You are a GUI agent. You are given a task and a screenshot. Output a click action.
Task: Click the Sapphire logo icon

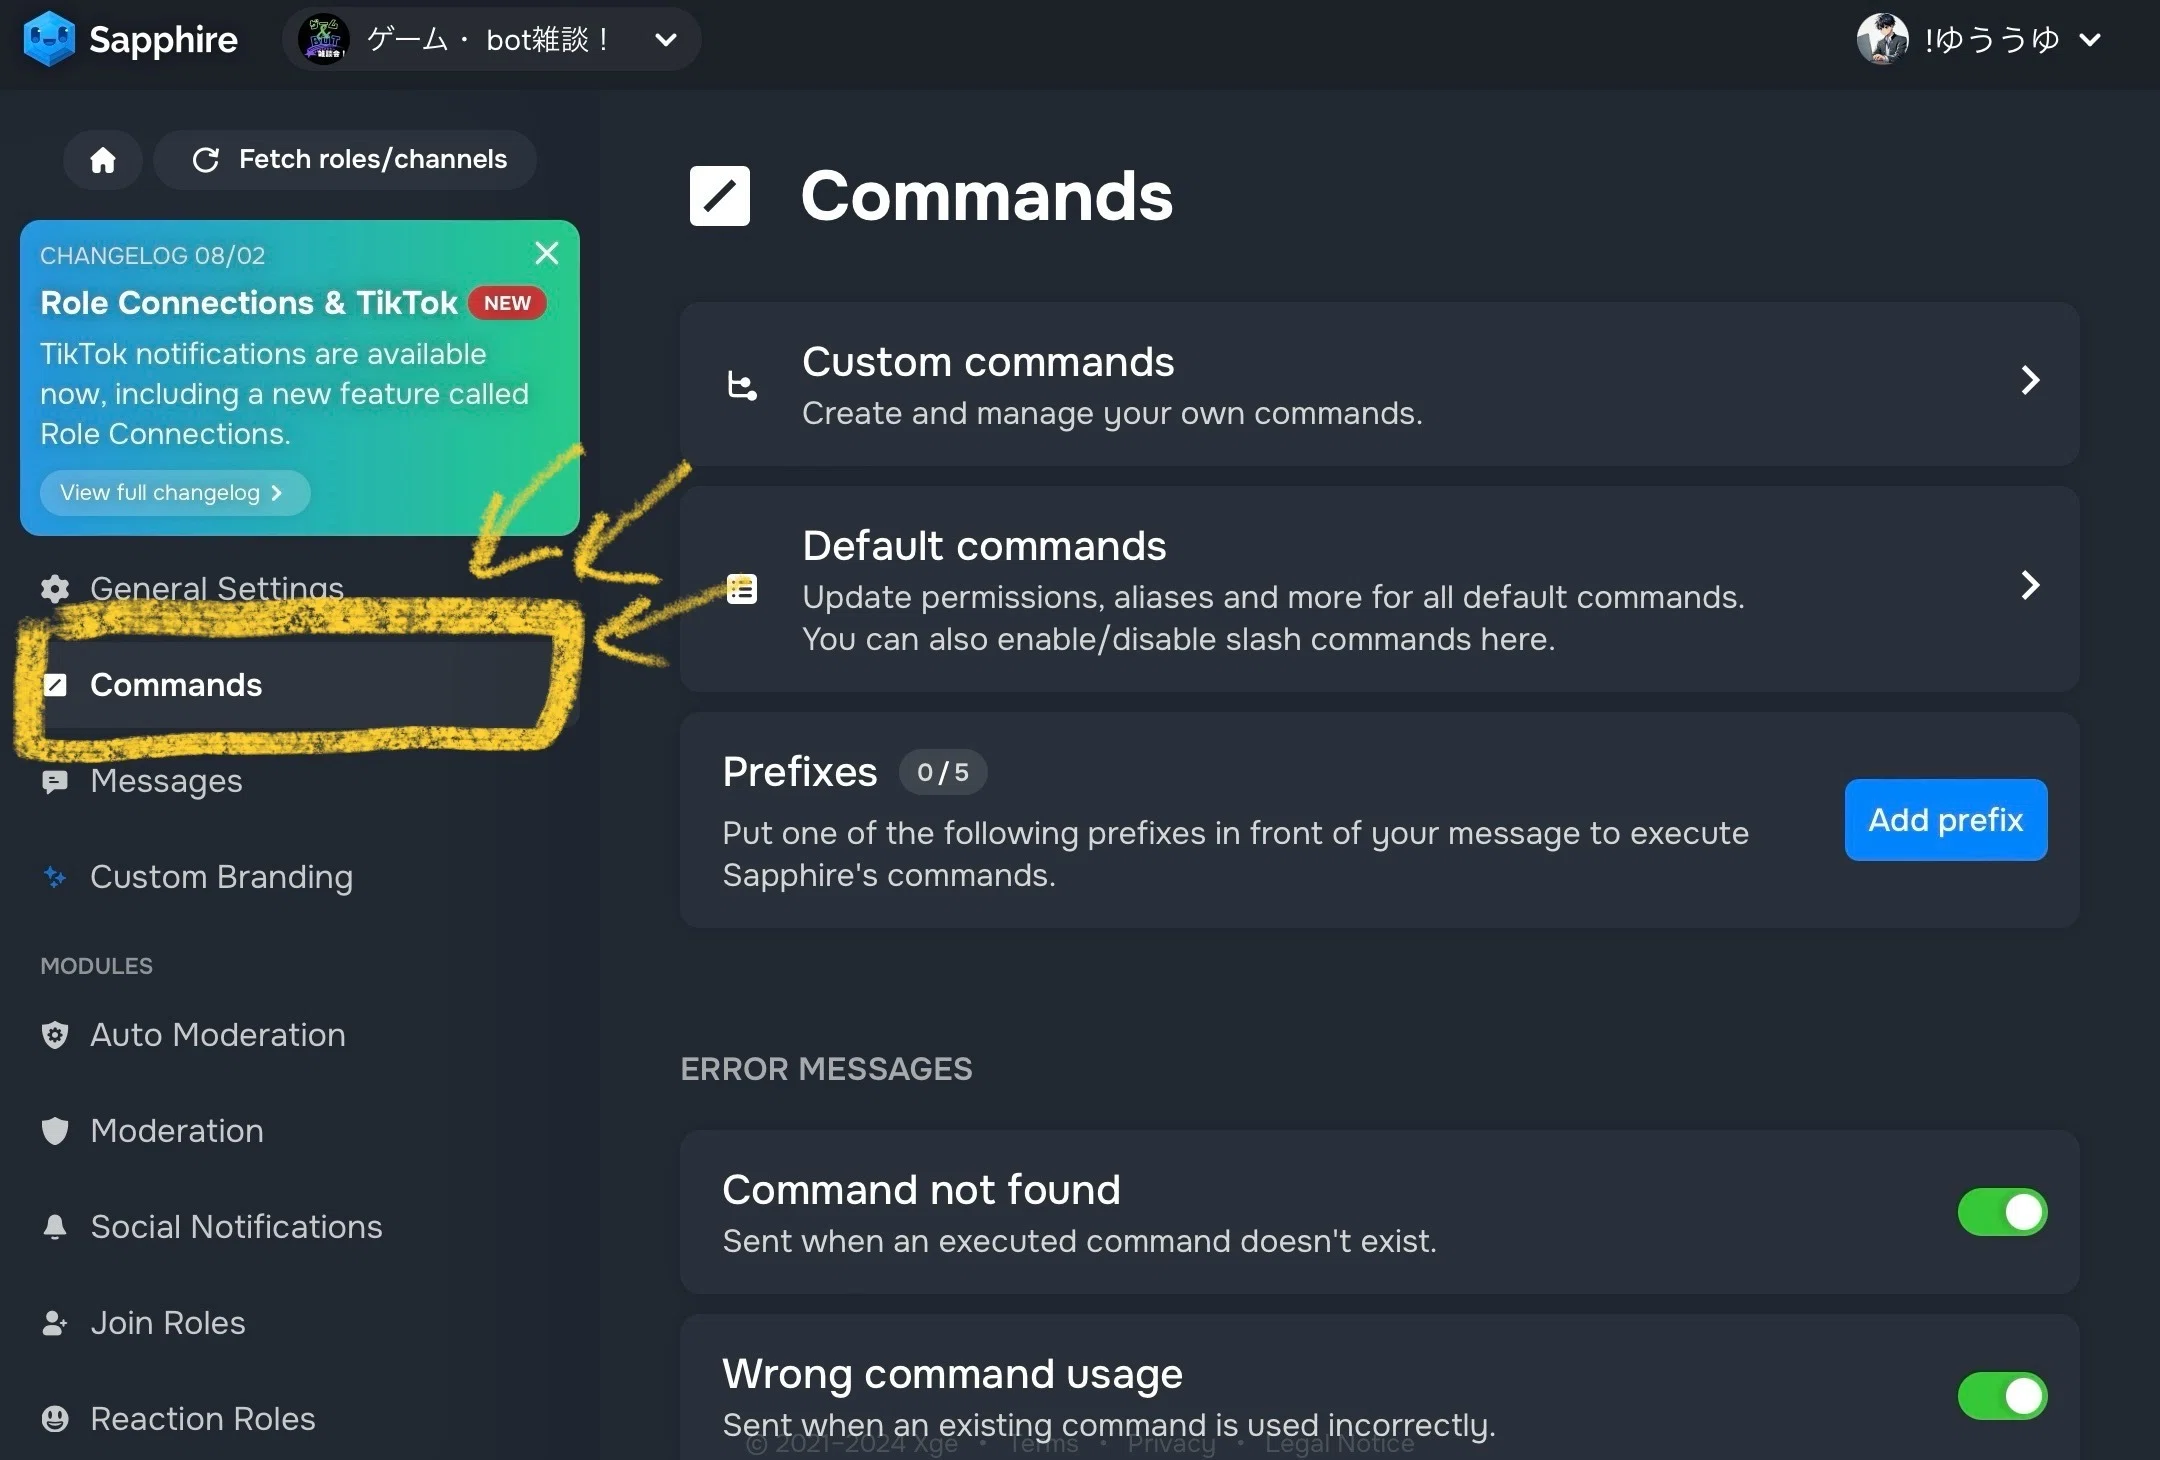click(x=49, y=40)
